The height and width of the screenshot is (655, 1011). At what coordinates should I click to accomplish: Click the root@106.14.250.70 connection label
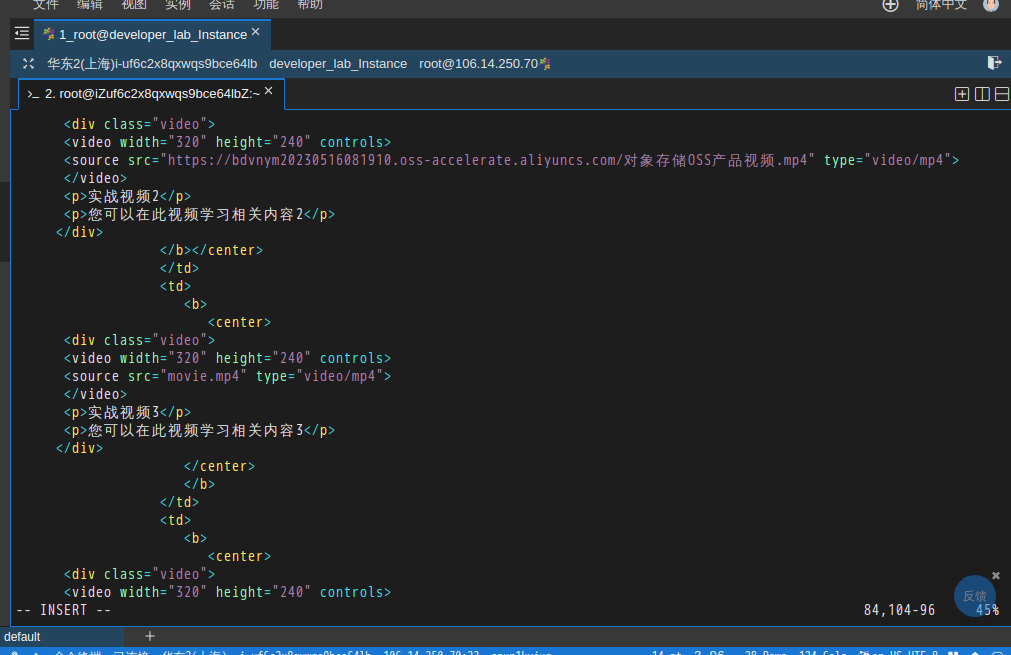tap(478, 64)
